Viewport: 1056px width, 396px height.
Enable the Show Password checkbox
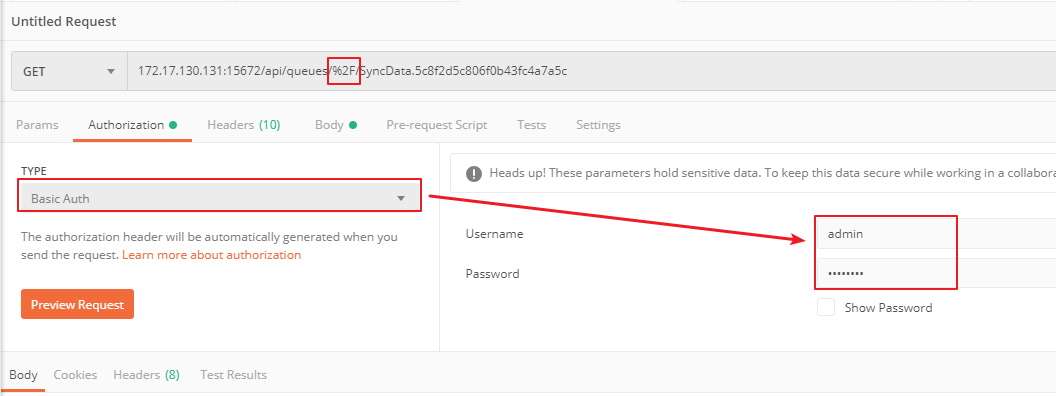click(x=826, y=307)
